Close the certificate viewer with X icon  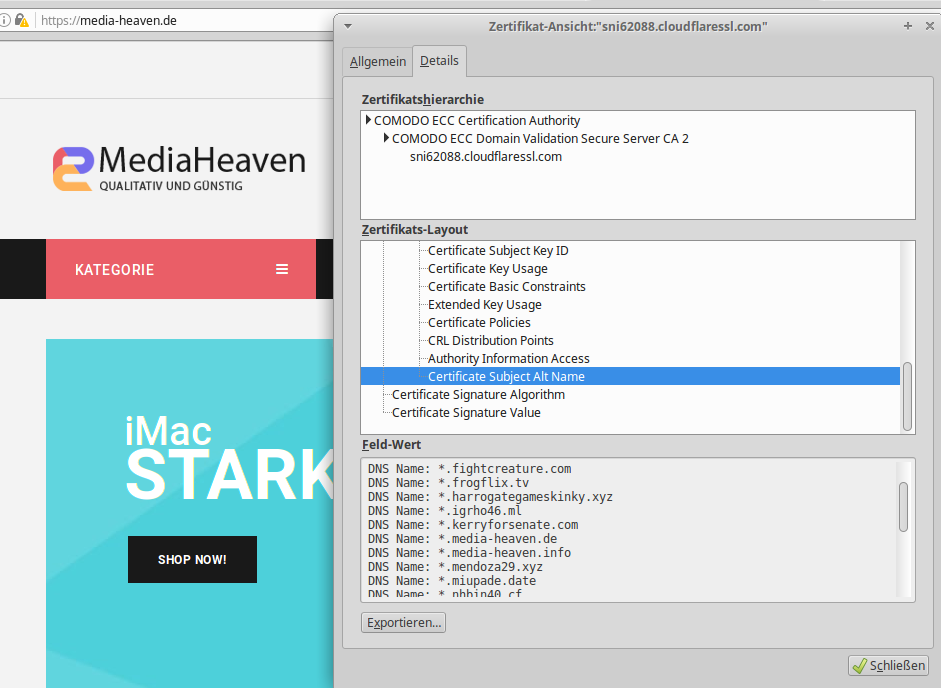click(x=930, y=26)
